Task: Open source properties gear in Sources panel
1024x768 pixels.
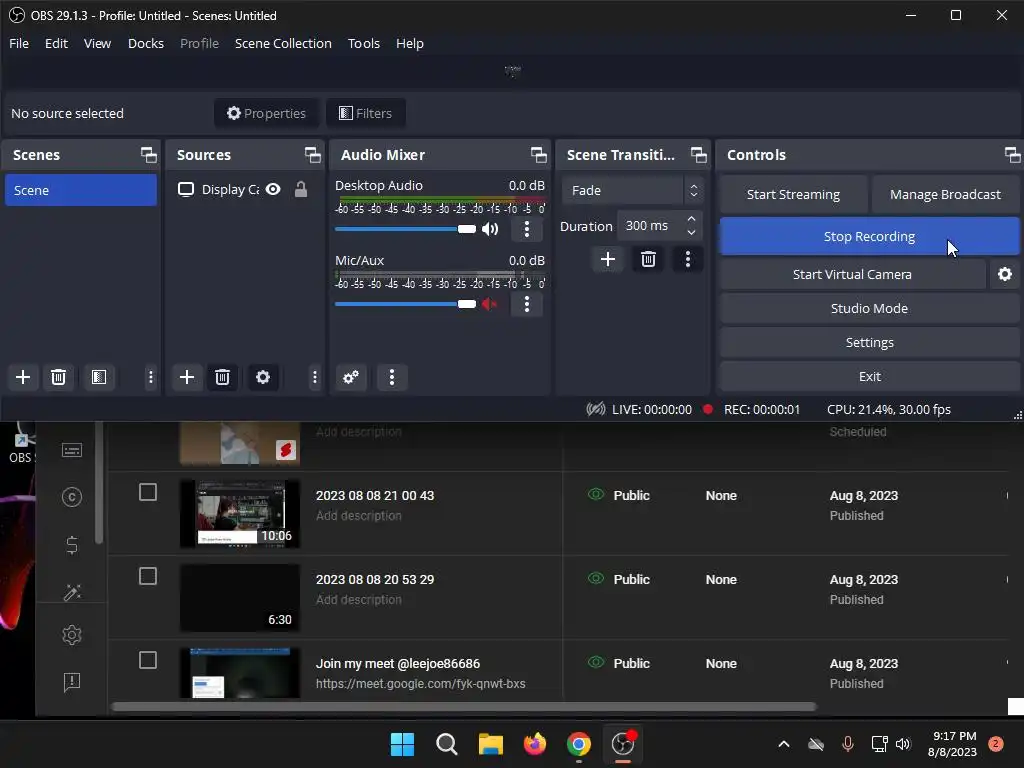Action: point(263,377)
